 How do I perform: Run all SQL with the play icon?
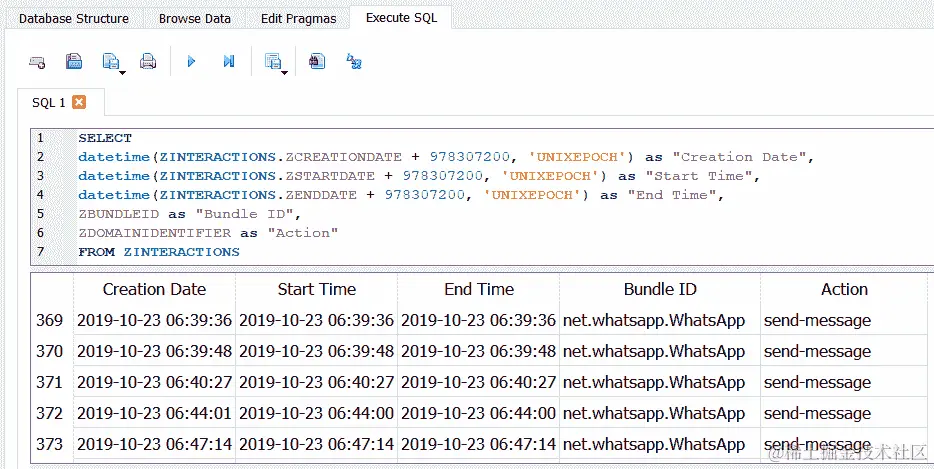click(191, 61)
